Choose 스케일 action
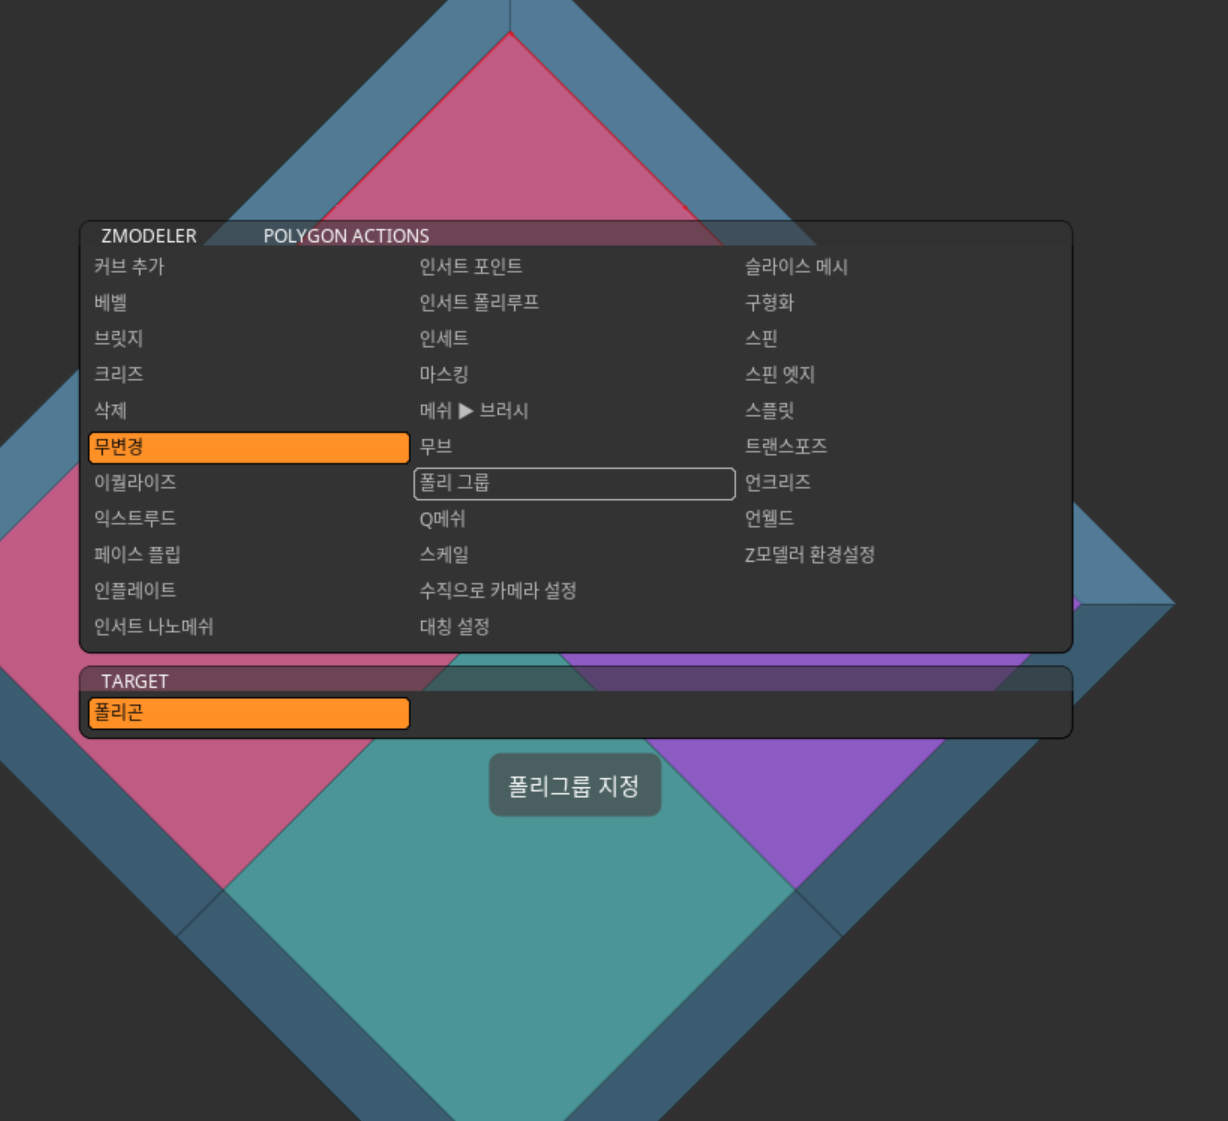Image resolution: width=1228 pixels, height=1121 pixels. [575, 555]
